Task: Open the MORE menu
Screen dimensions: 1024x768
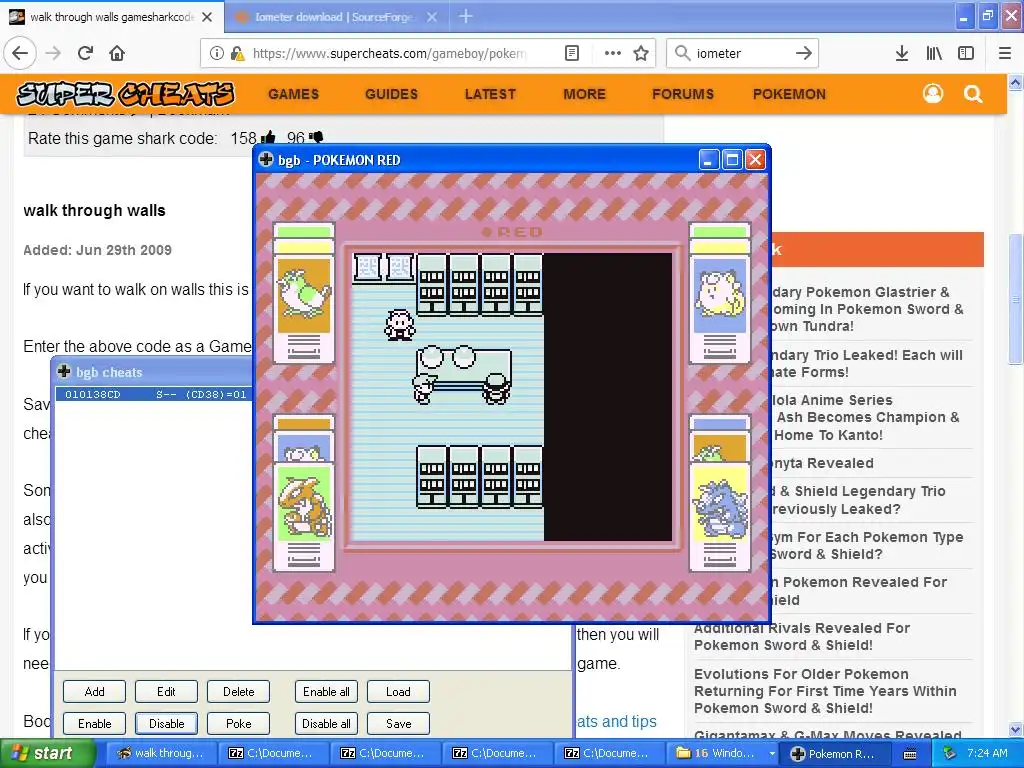Action: pos(584,94)
